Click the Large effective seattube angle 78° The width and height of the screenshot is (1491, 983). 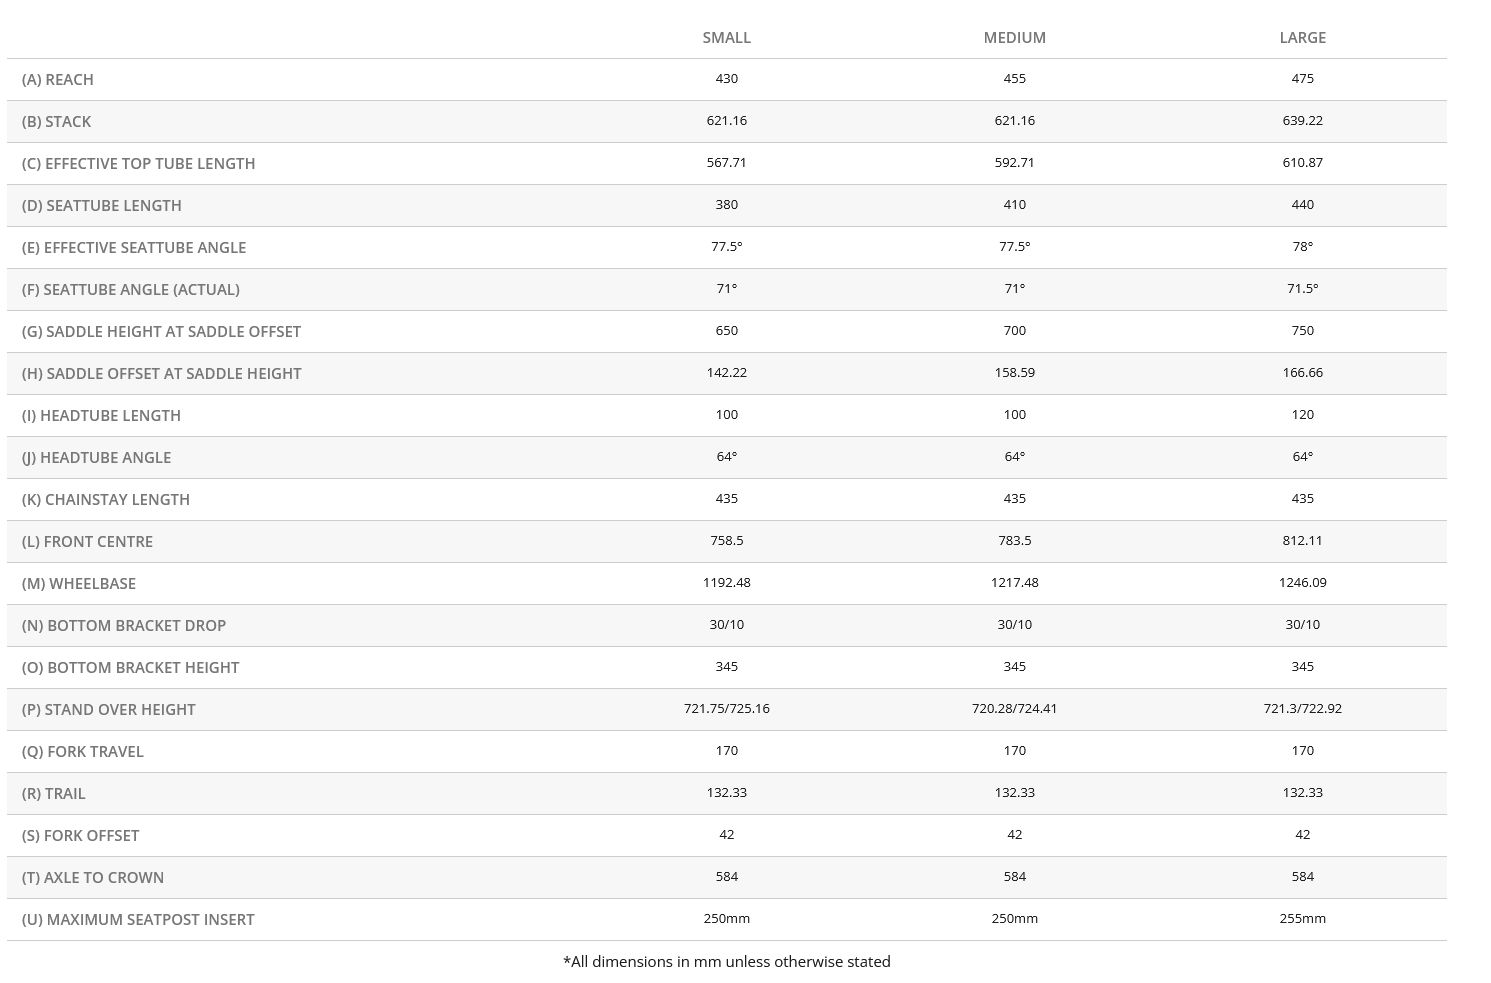(1302, 247)
